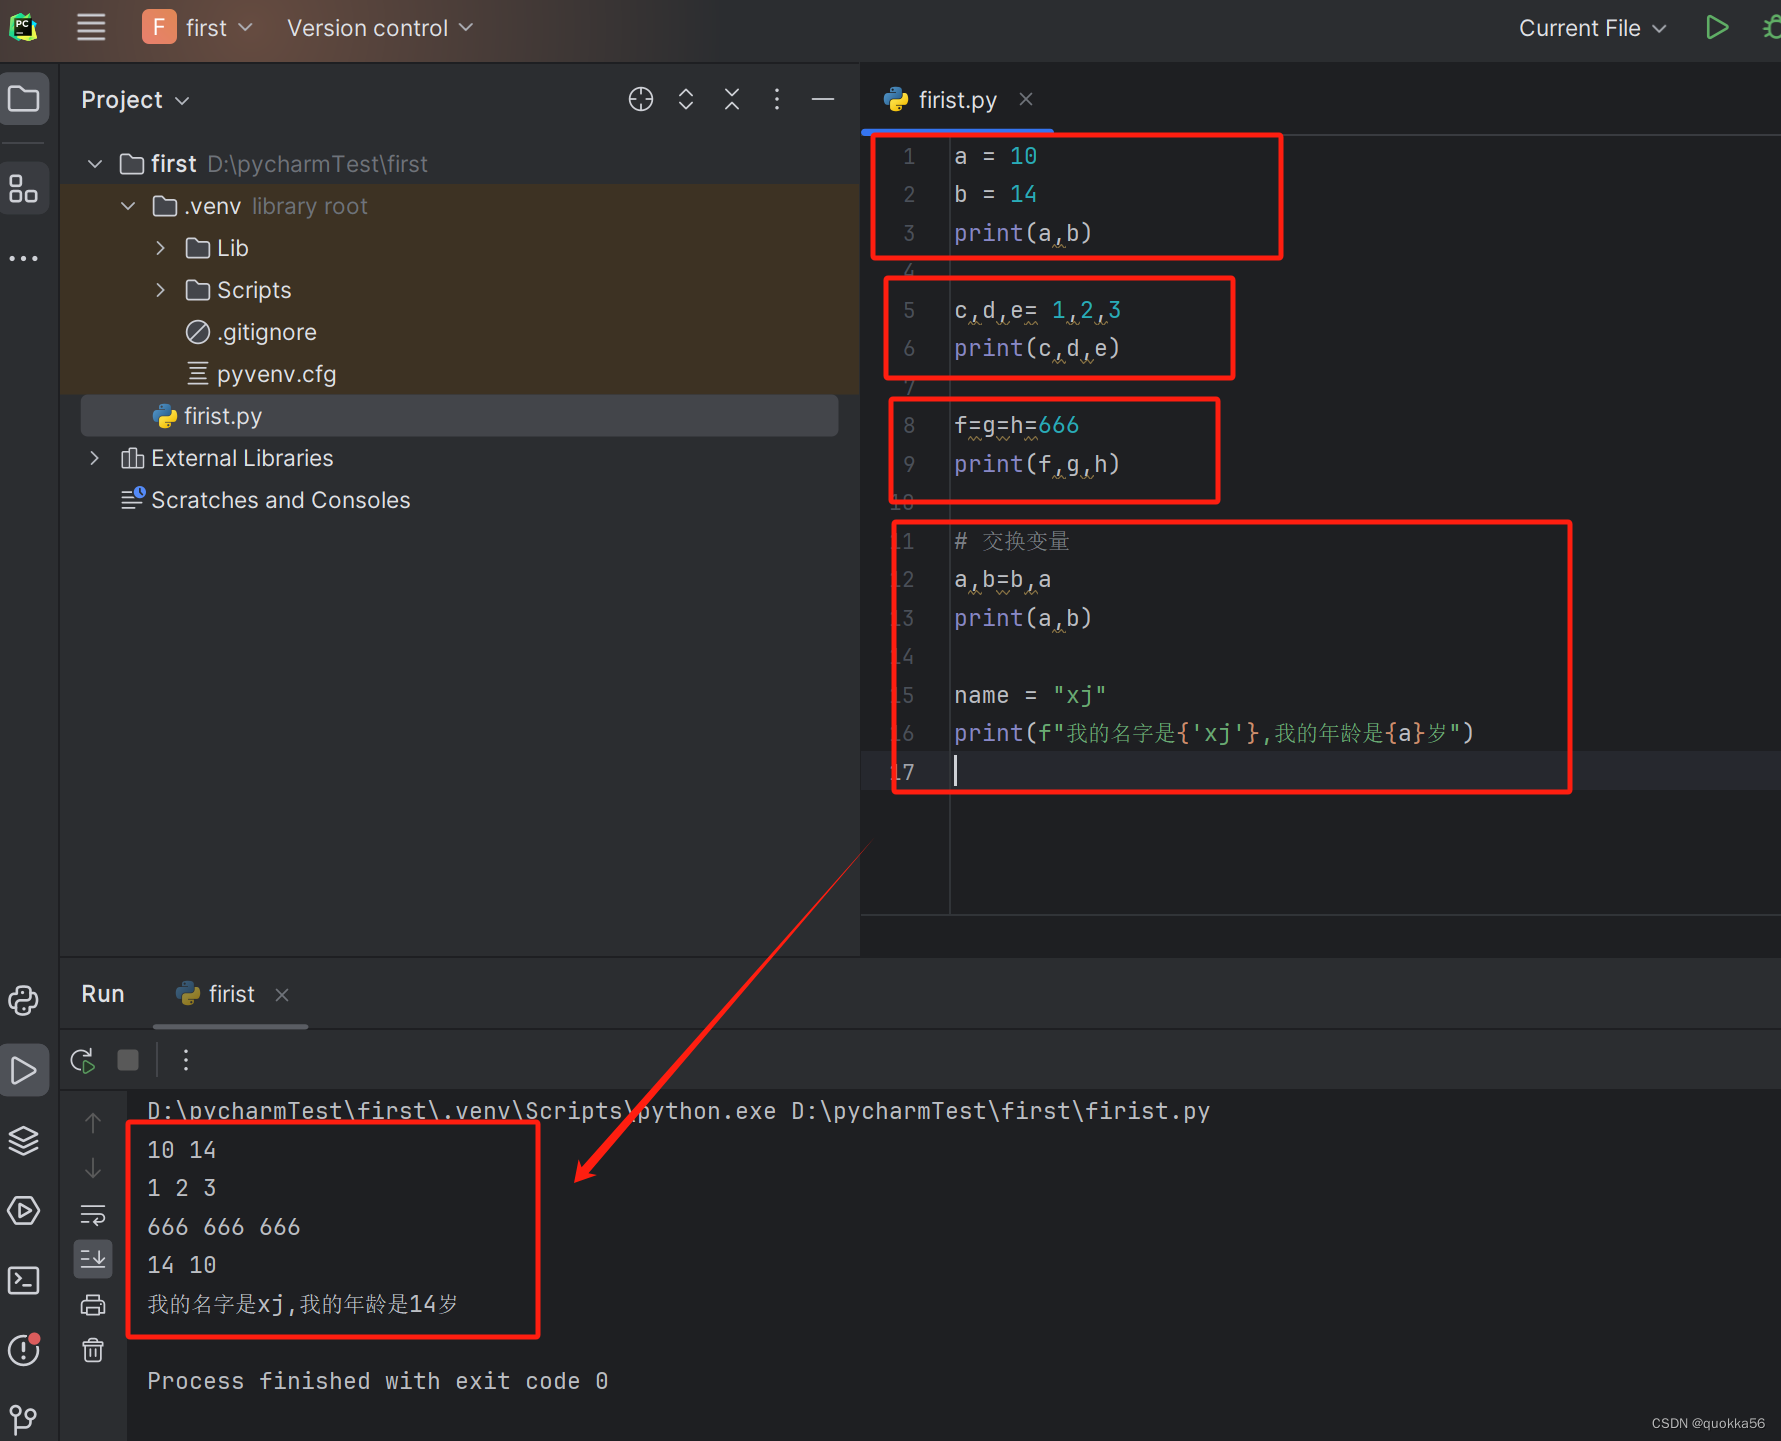Image resolution: width=1781 pixels, height=1441 pixels.
Task: Open Run toolbar more options
Action: (x=186, y=1060)
